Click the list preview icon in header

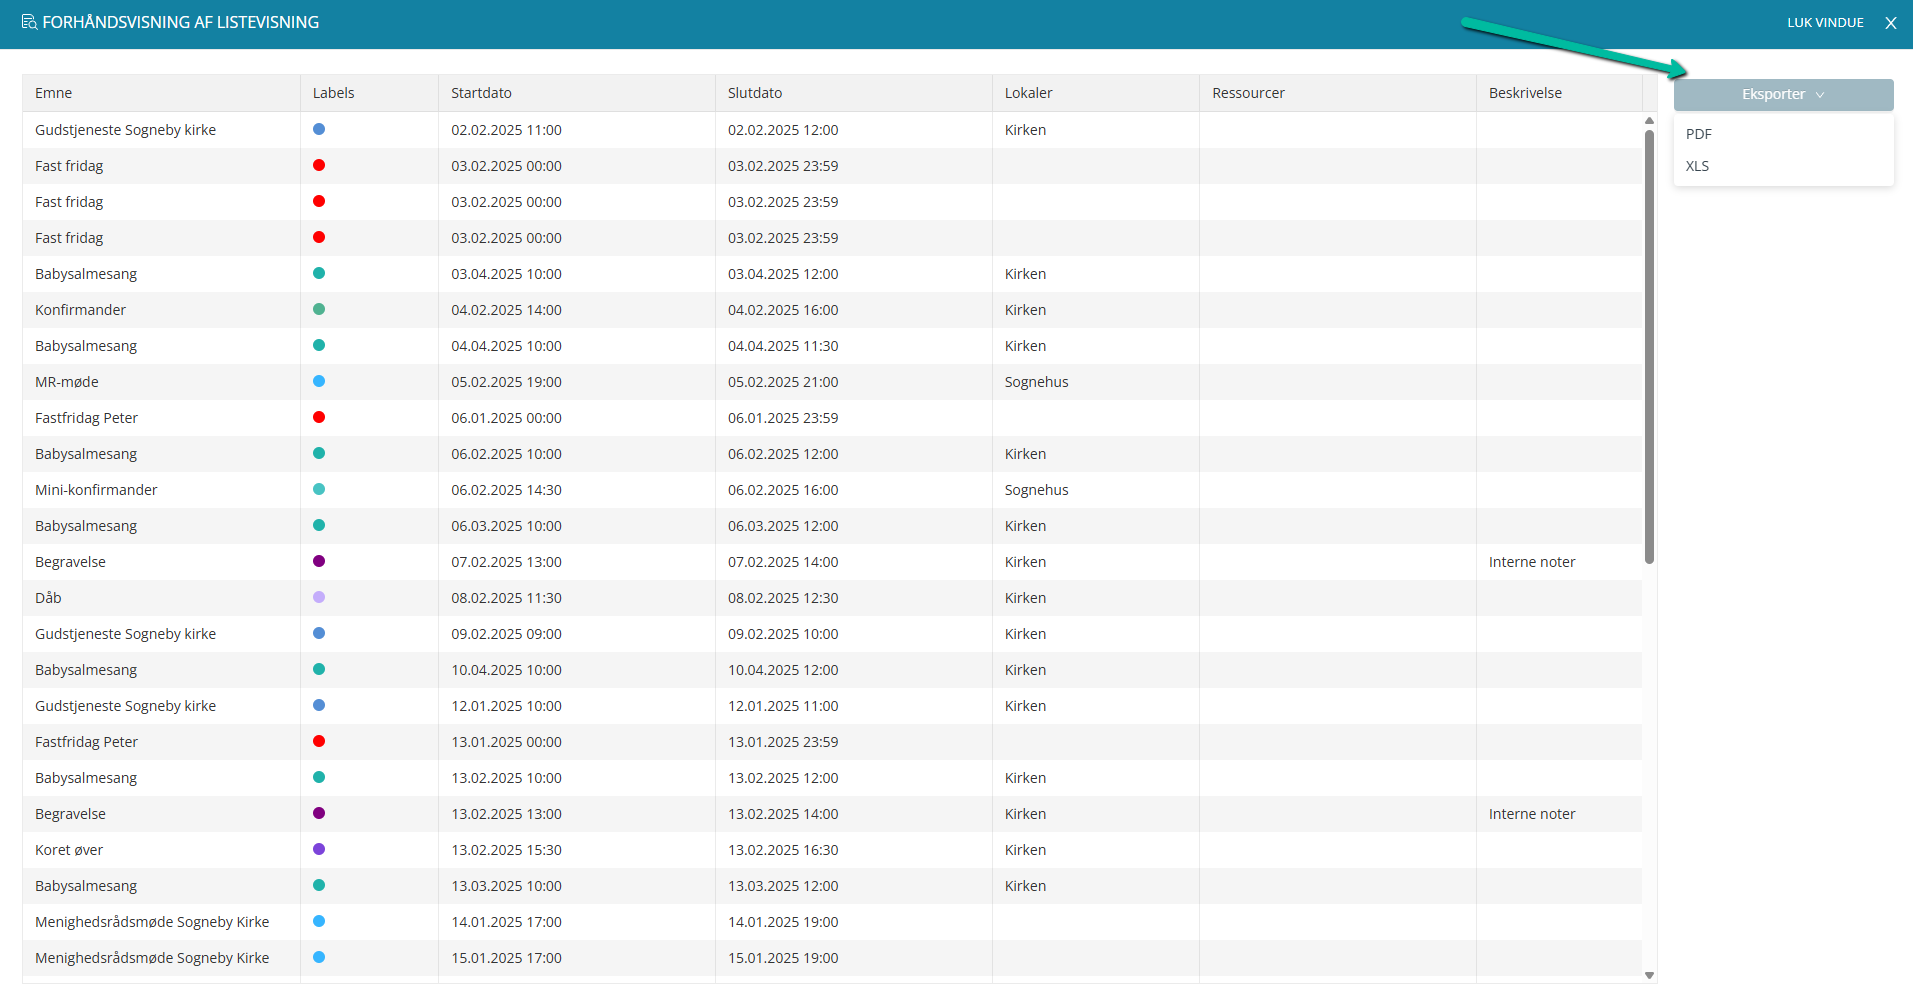click(29, 22)
